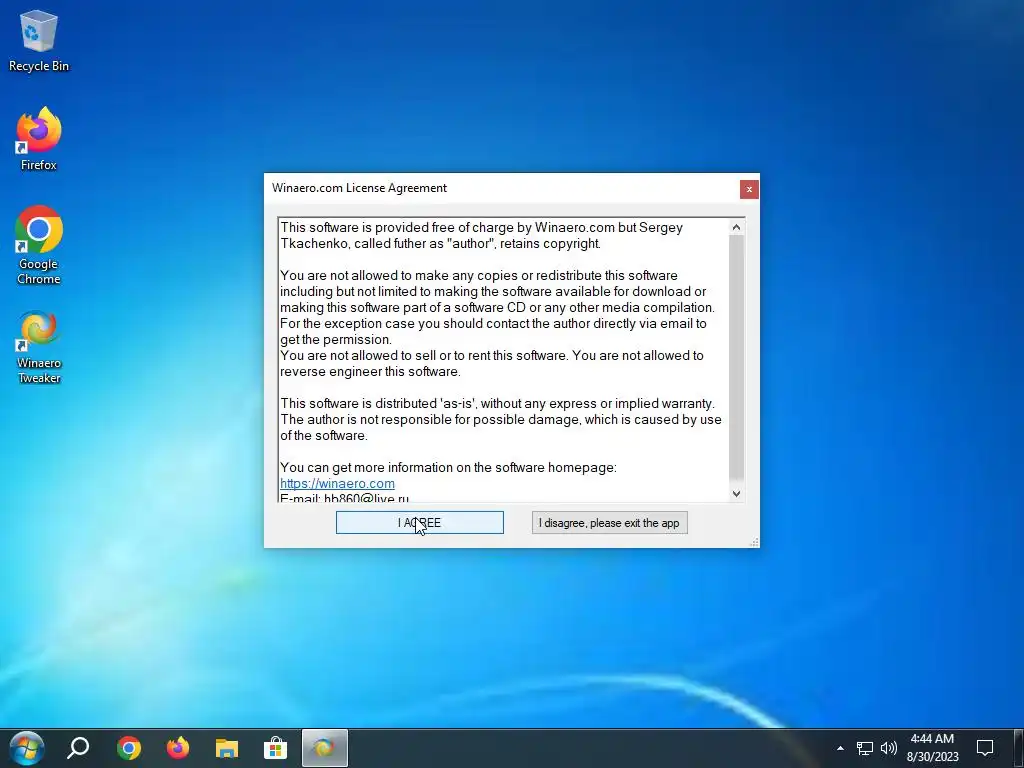This screenshot has width=1024, height=768.
Task: Click the license text scrollbar thumb
Action: (x=736, y=357)
